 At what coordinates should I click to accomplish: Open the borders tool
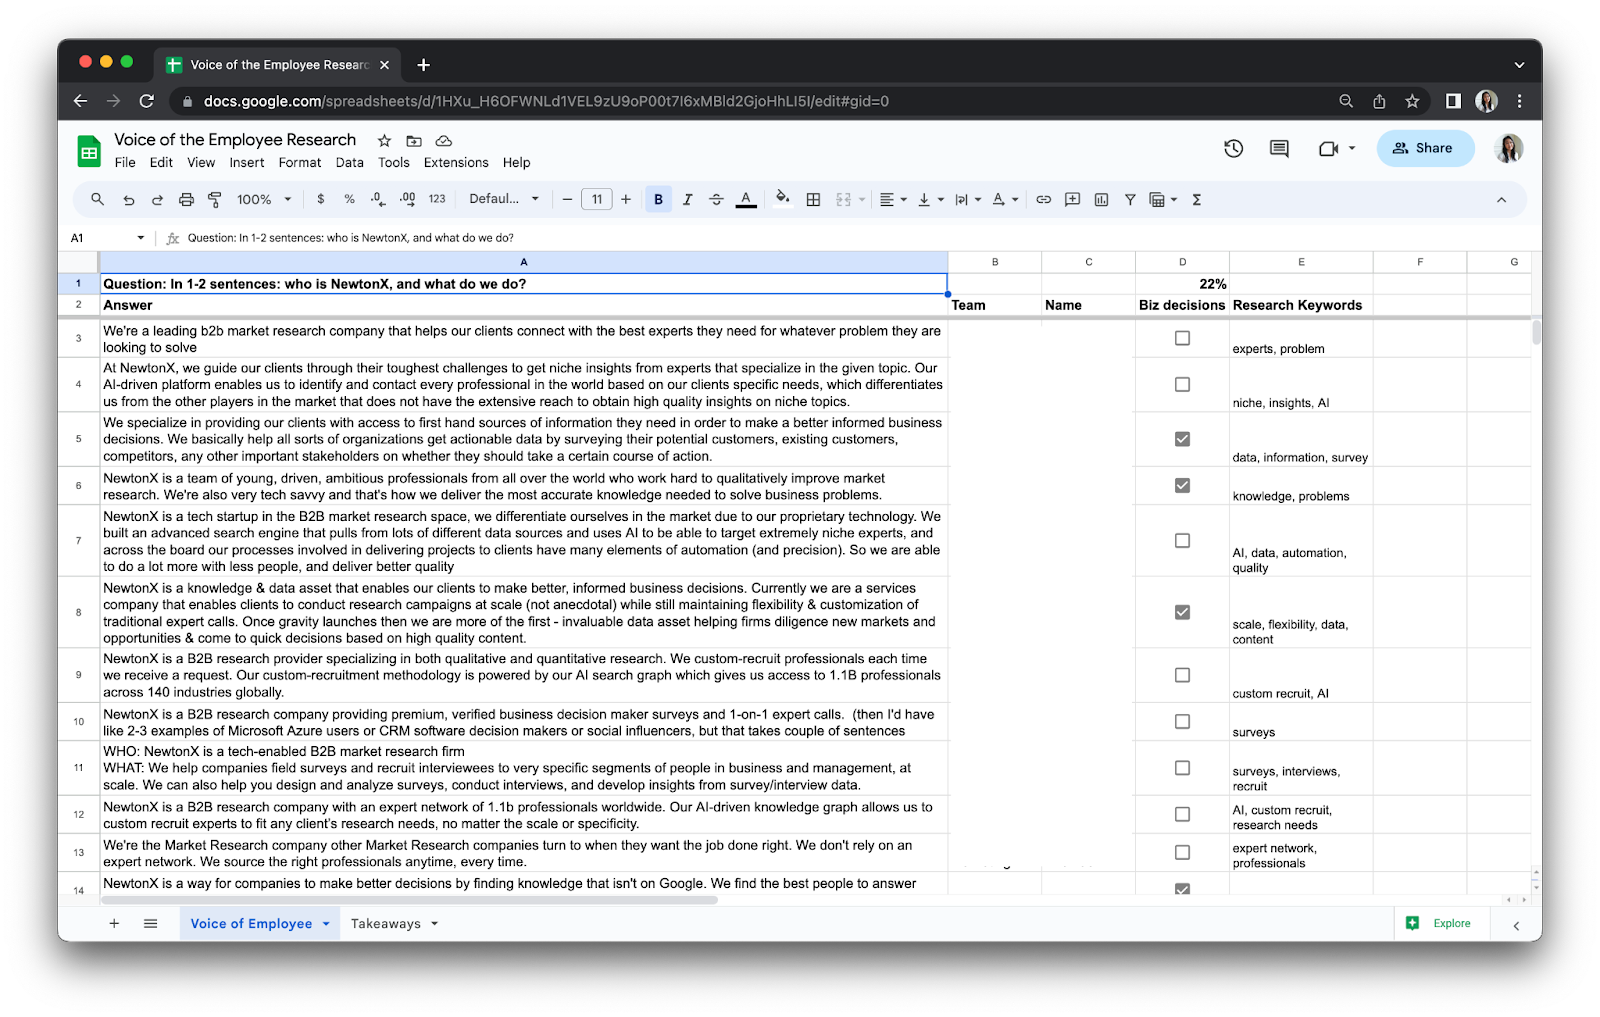(x=813, y=199)
